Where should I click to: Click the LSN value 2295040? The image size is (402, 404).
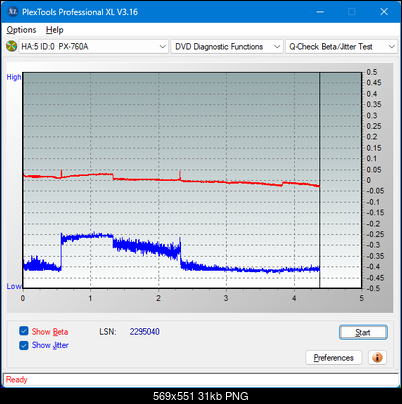point(145,332)
